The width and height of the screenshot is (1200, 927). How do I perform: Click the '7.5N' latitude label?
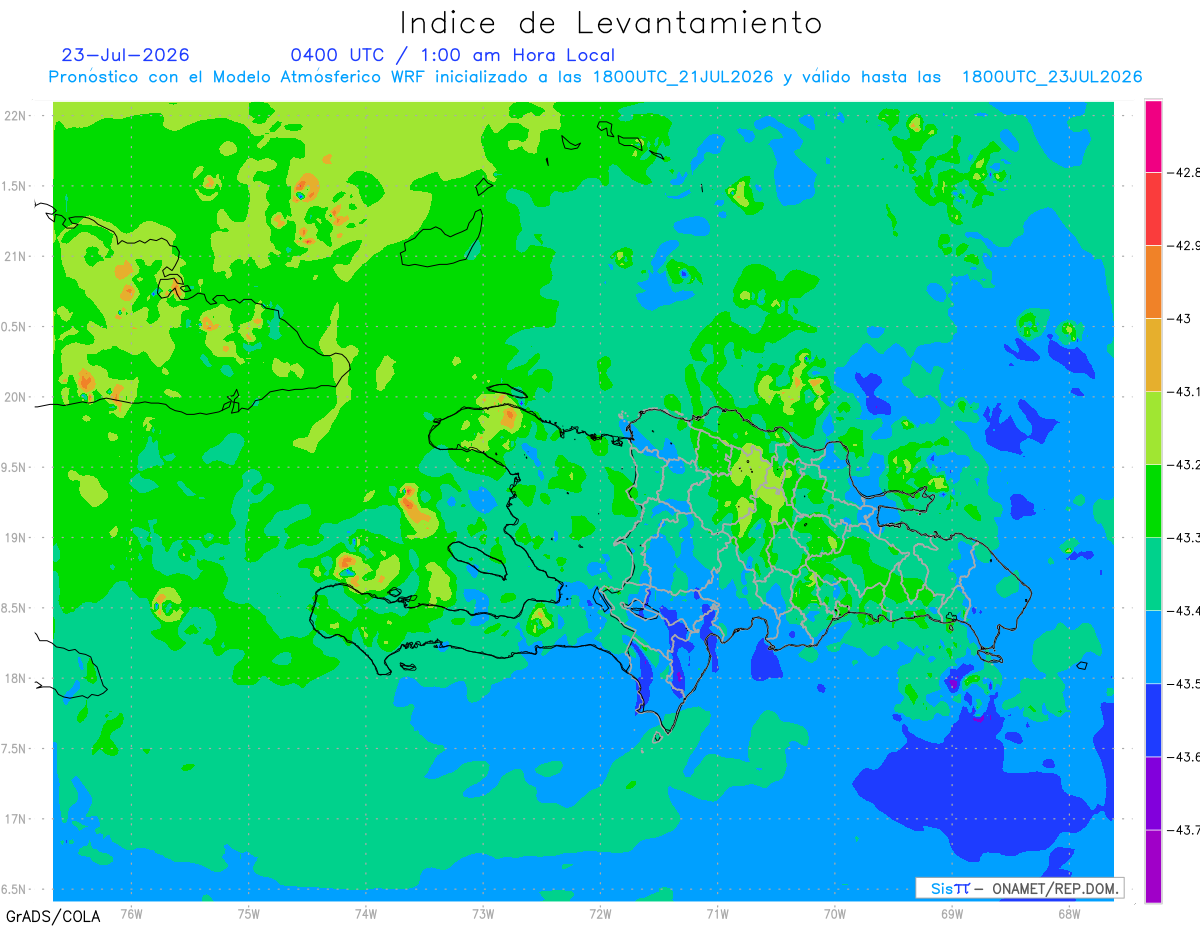(14, 750)
